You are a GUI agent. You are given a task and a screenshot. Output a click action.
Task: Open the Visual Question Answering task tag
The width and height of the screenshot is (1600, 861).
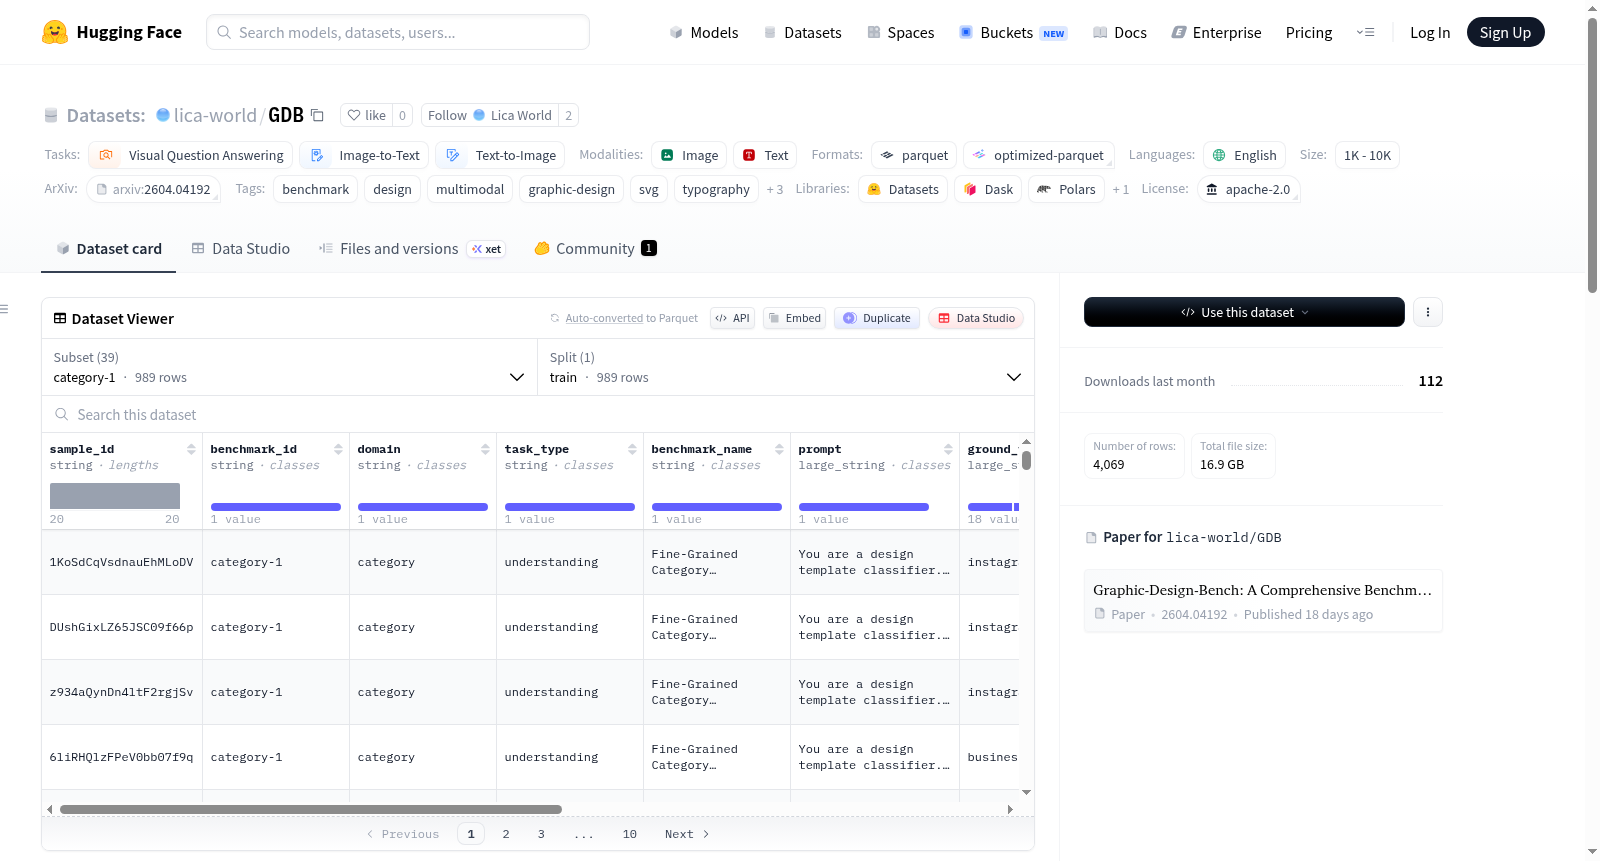190,155
